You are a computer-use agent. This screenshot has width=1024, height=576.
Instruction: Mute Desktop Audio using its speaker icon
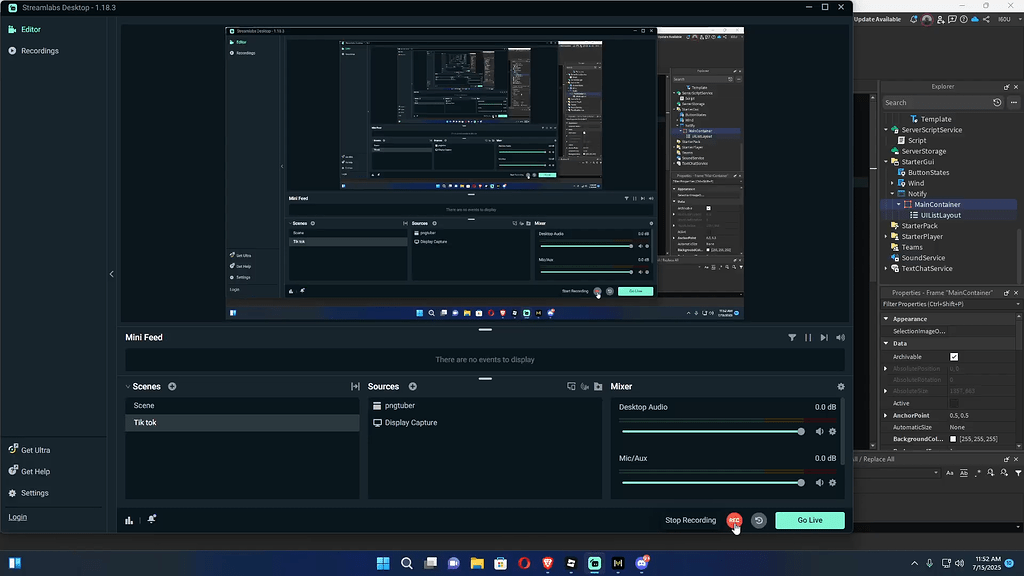point(819,431)
